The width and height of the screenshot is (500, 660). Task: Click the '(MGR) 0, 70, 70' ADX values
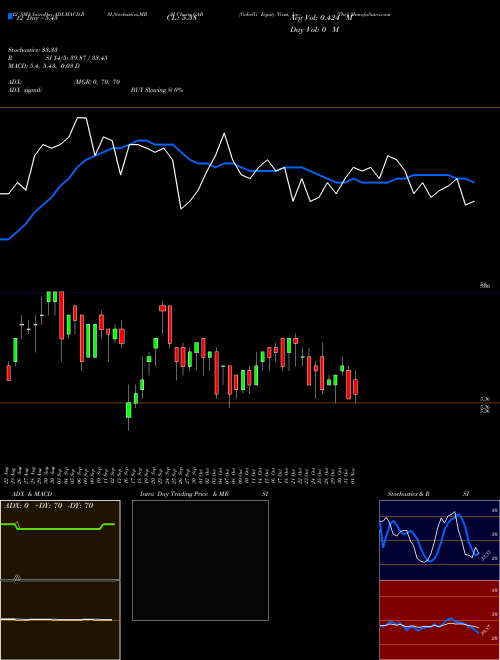tap(97, 82)
